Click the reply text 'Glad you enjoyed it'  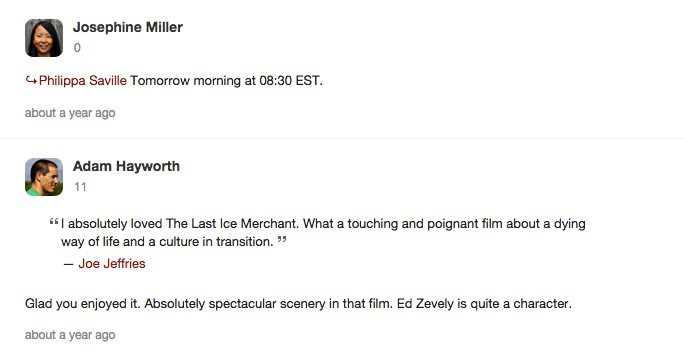click(x=82, y=304)
